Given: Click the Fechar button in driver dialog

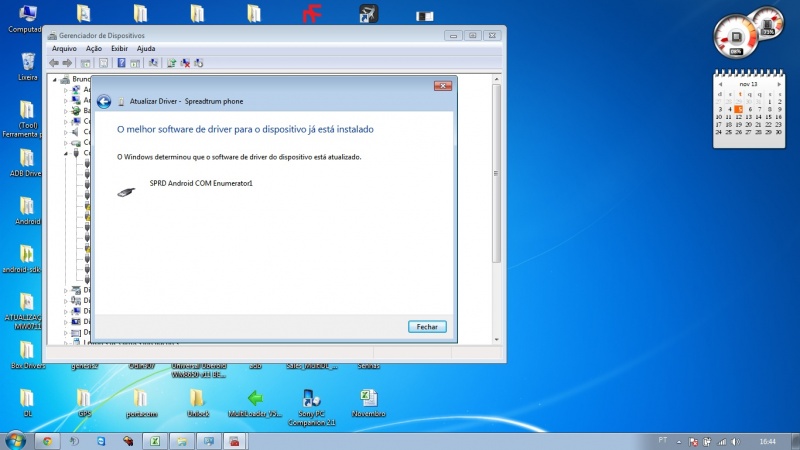Looking at the screenshot, I should [x=427, y=327].
